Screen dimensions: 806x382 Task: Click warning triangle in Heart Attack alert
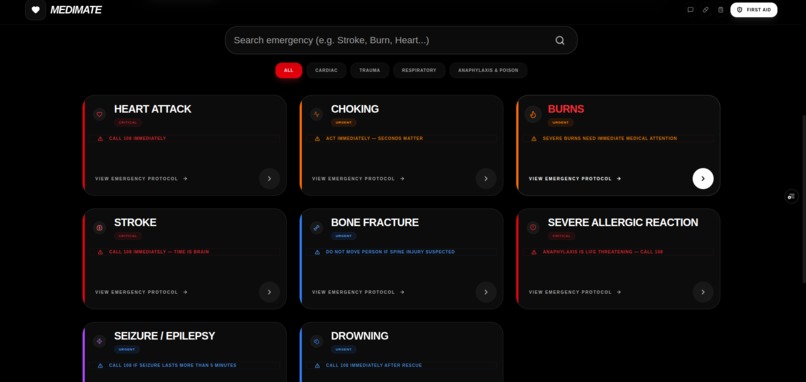pyautogui.click(x=100, y=139)
